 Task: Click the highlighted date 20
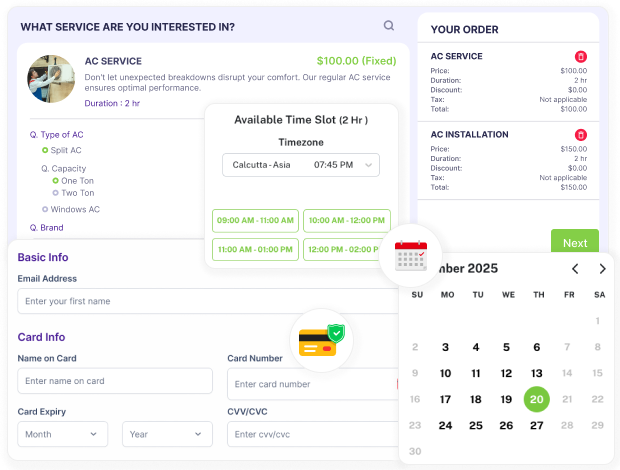537,399
